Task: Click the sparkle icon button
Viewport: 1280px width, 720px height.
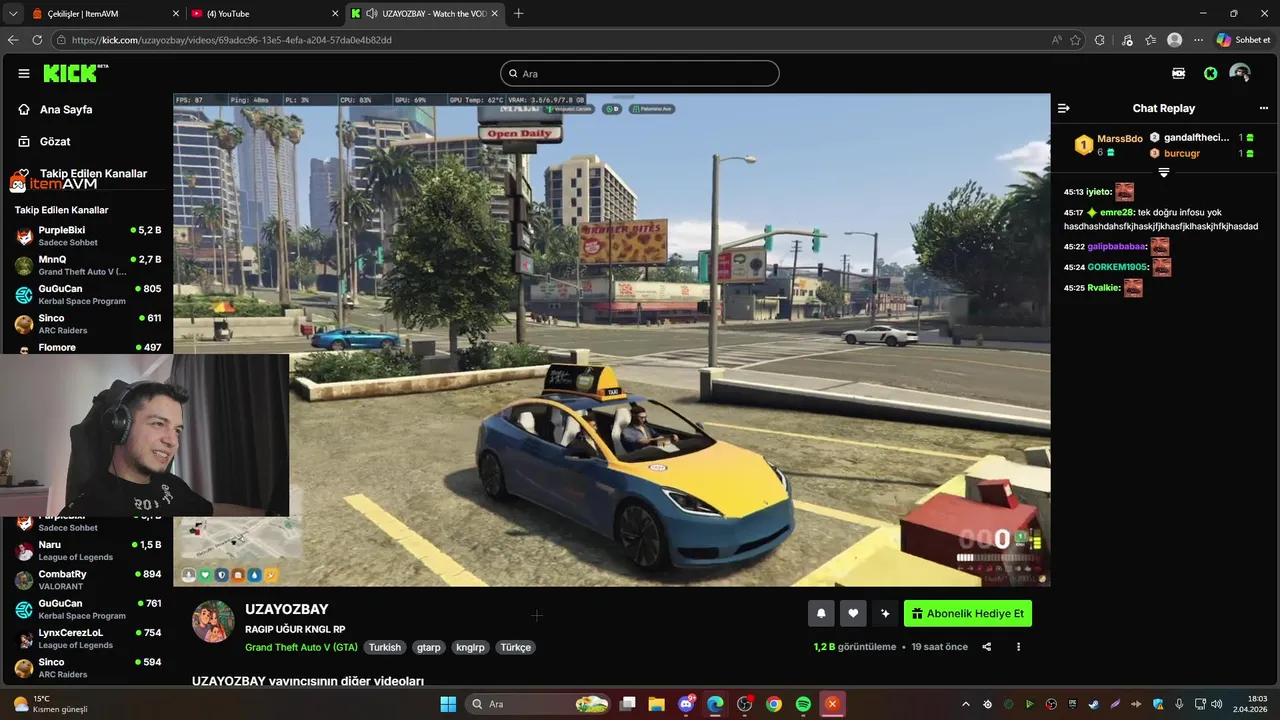Action: (x=885, y=614)
